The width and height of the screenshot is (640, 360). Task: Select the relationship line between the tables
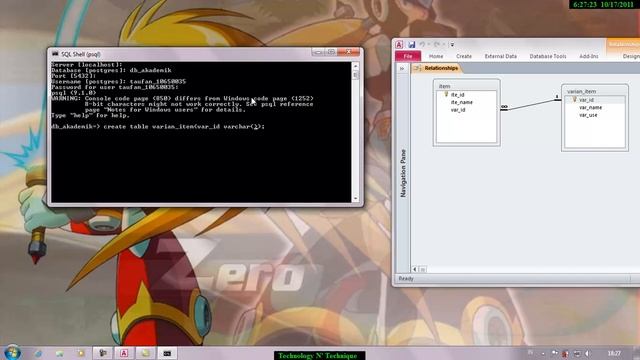(x=531, y=104)
